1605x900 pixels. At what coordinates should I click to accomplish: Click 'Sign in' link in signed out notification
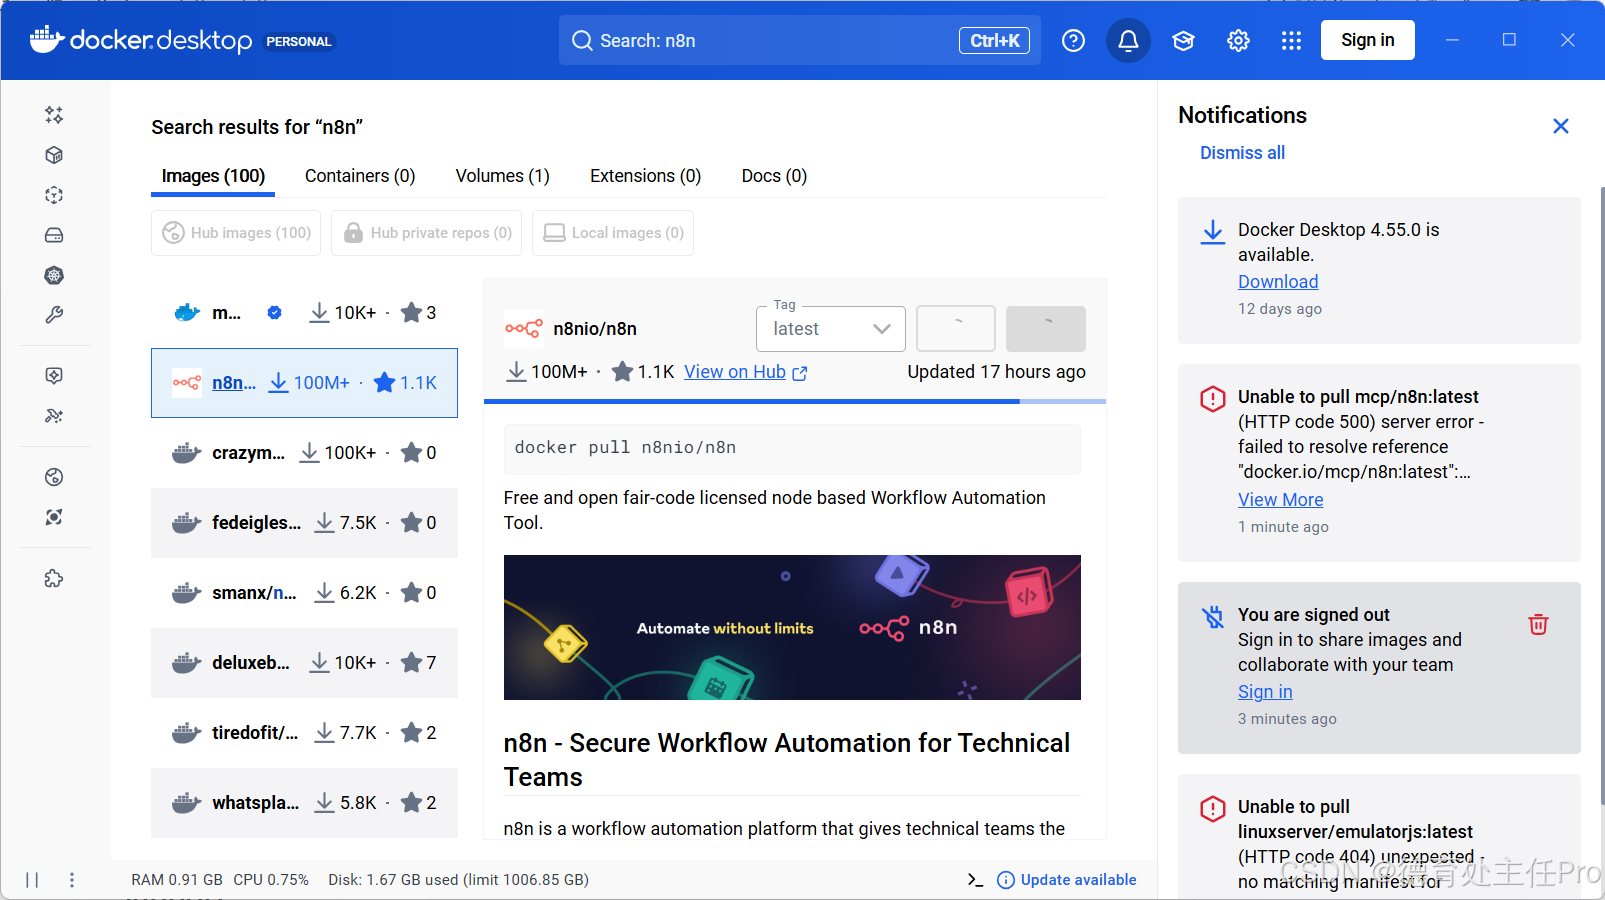pos(1265,692)
